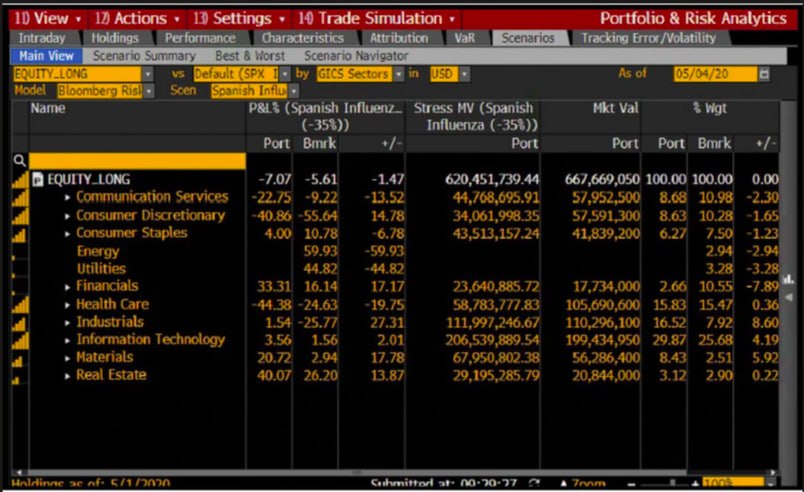Click market value 667,669,050
Screen dimensions: 804x492
602,179
